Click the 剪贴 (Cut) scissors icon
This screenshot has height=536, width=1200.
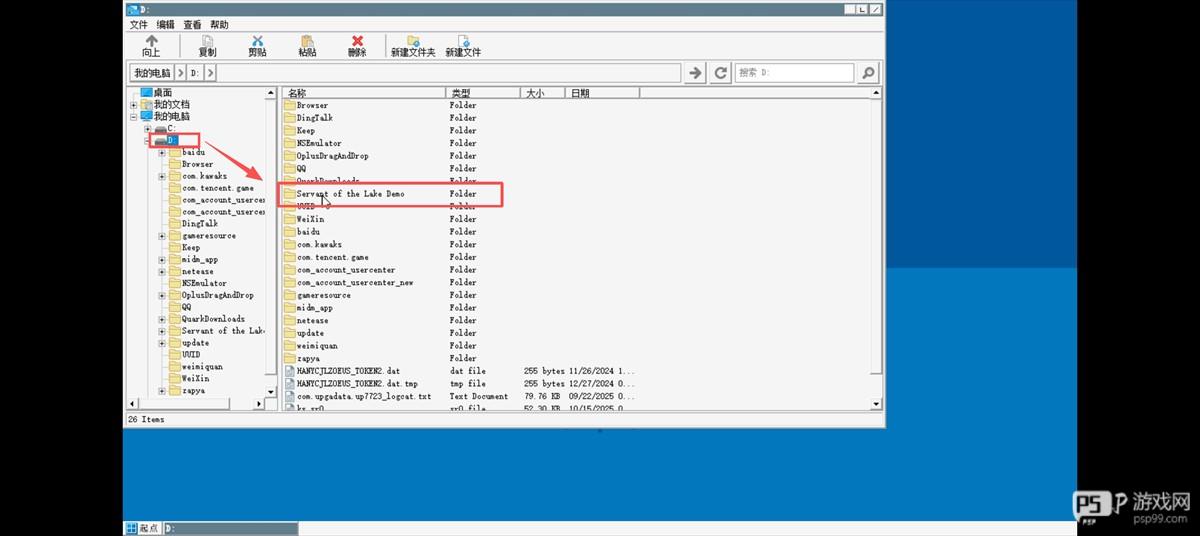click(x=257, y=45)
